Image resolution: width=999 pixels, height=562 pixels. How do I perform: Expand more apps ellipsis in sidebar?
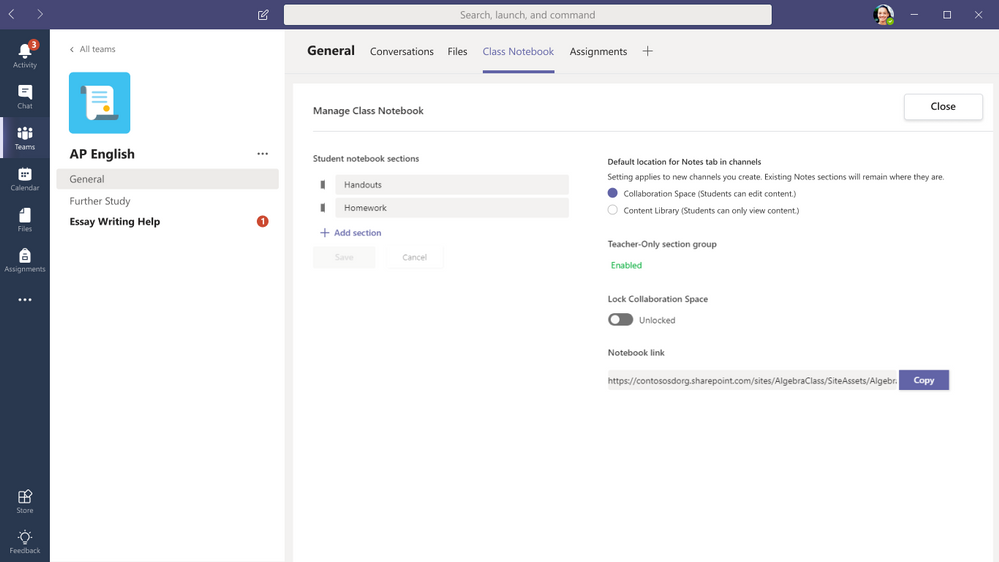[25, 300]
